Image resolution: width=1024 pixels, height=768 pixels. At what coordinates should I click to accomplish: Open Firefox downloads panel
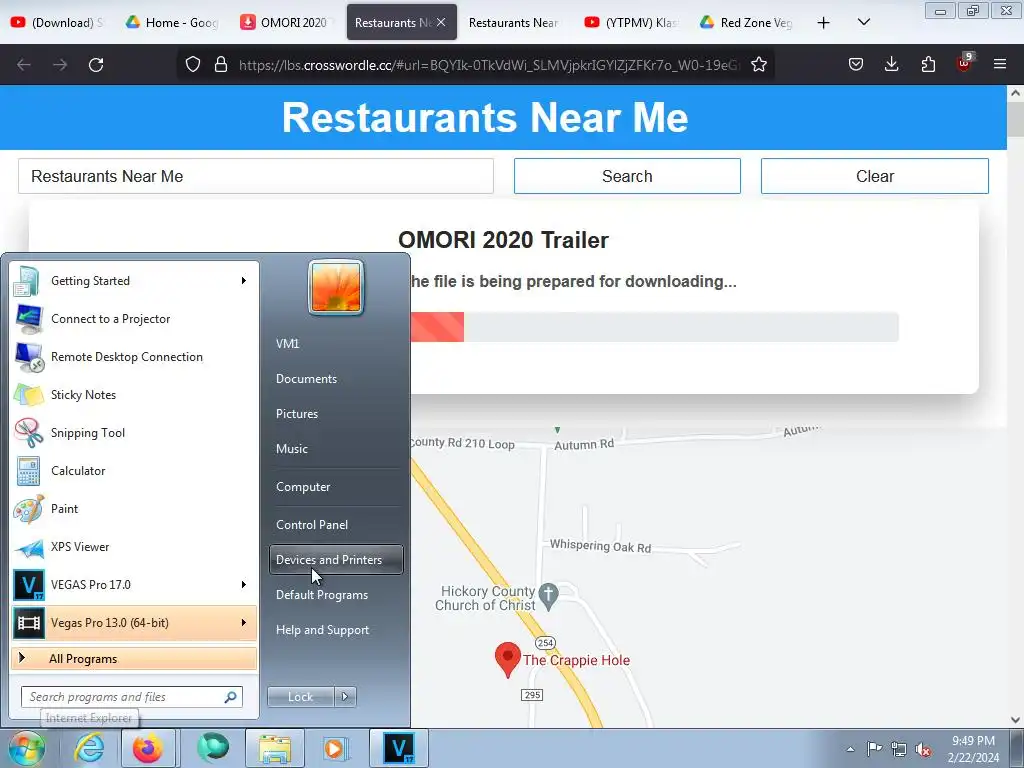pos(891,65)
